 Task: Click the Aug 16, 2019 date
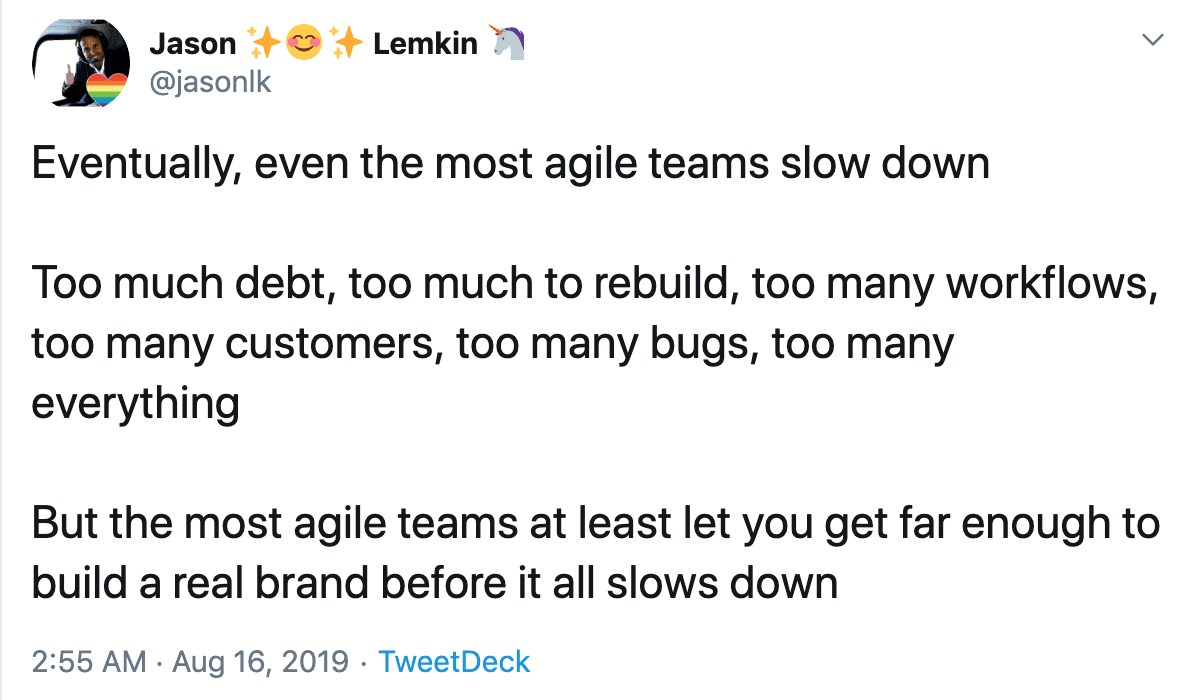click(261, 661)
